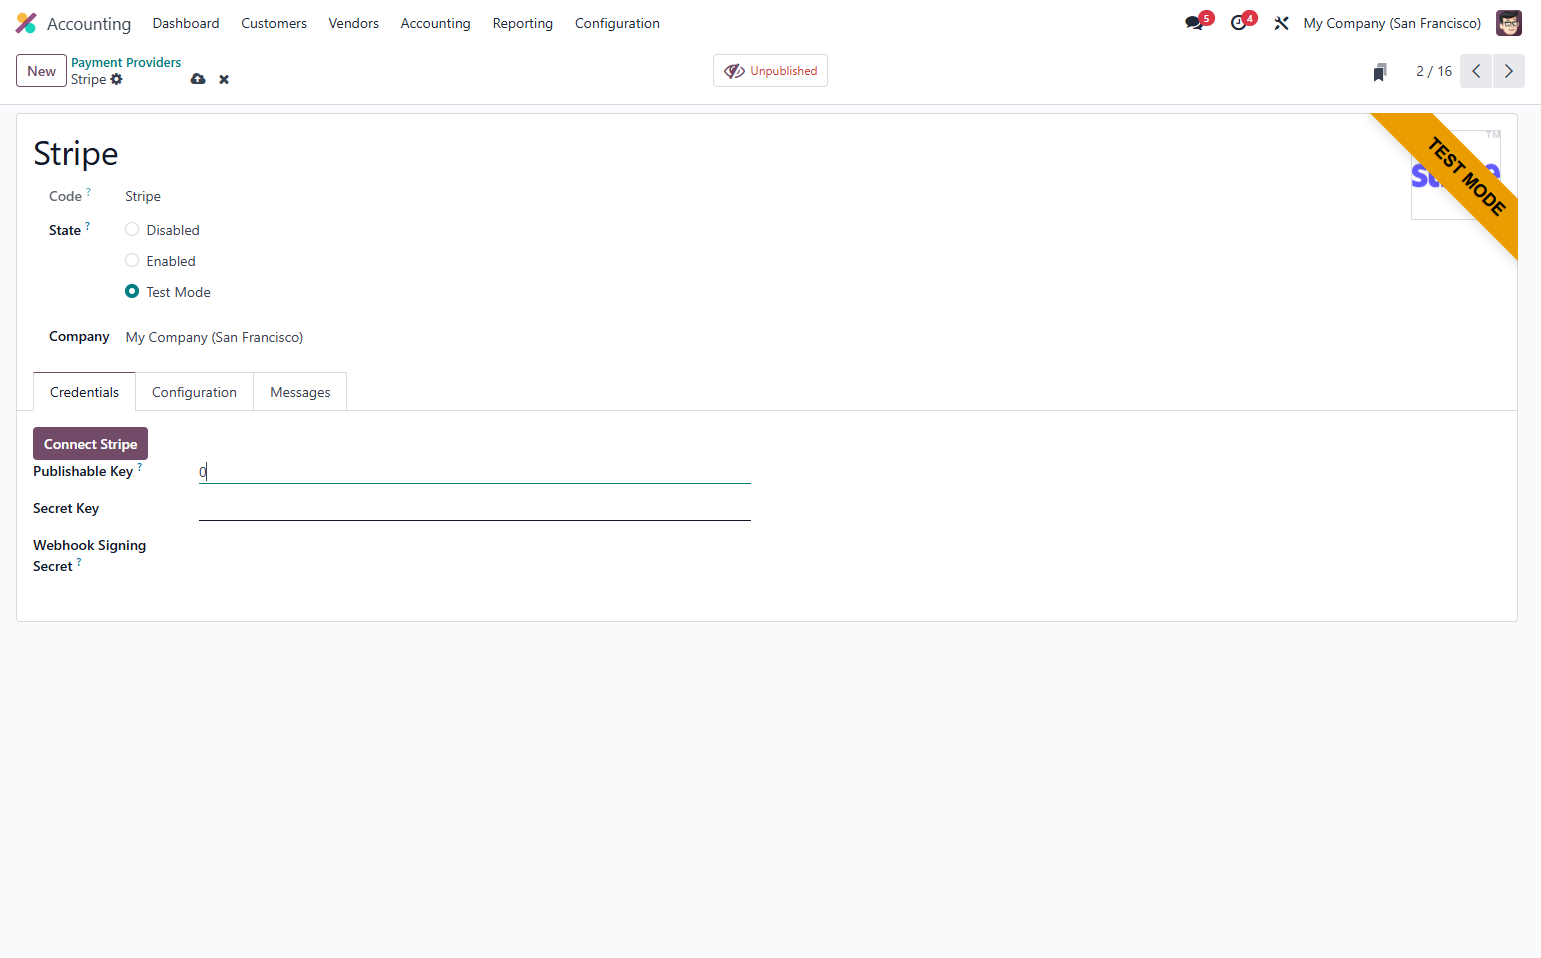Viewport: 1541px width, 958px height.
Task: Open the Publishable Key help tooltip
Action: pos(139,466)
